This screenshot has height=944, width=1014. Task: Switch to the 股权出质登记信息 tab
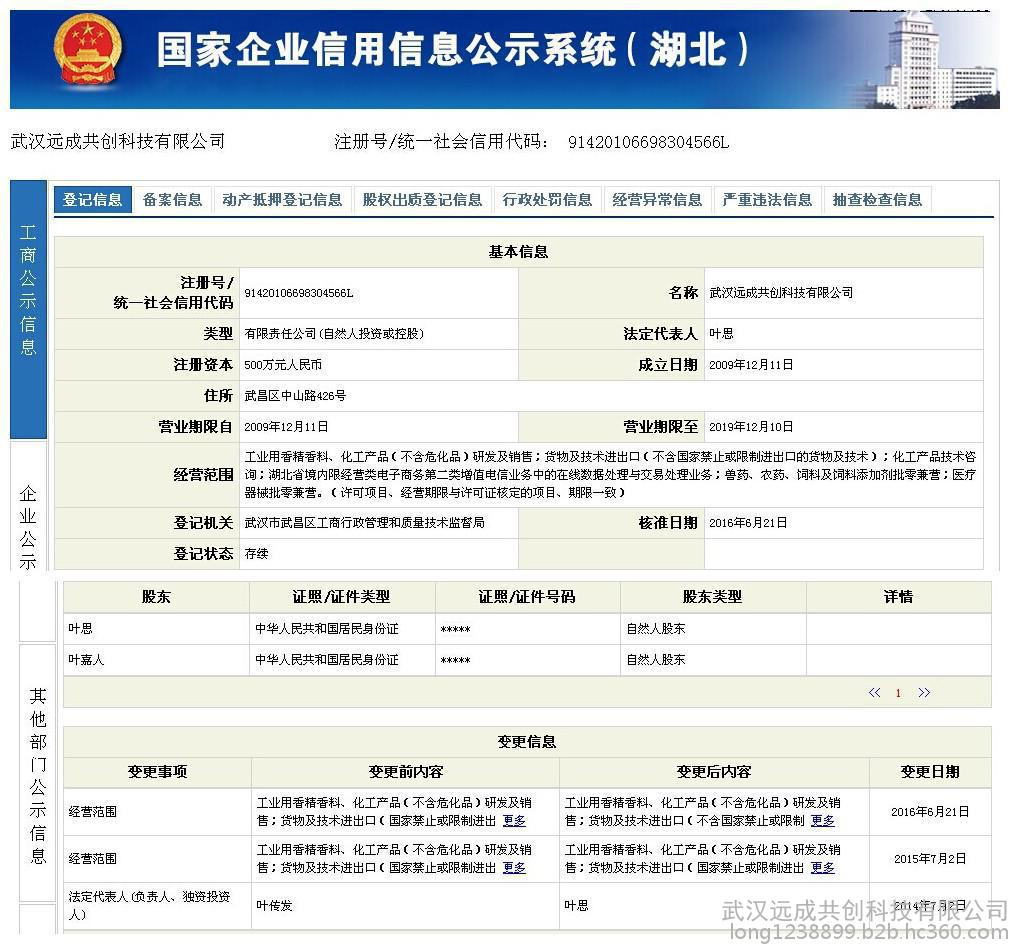[x=422, y=200]
